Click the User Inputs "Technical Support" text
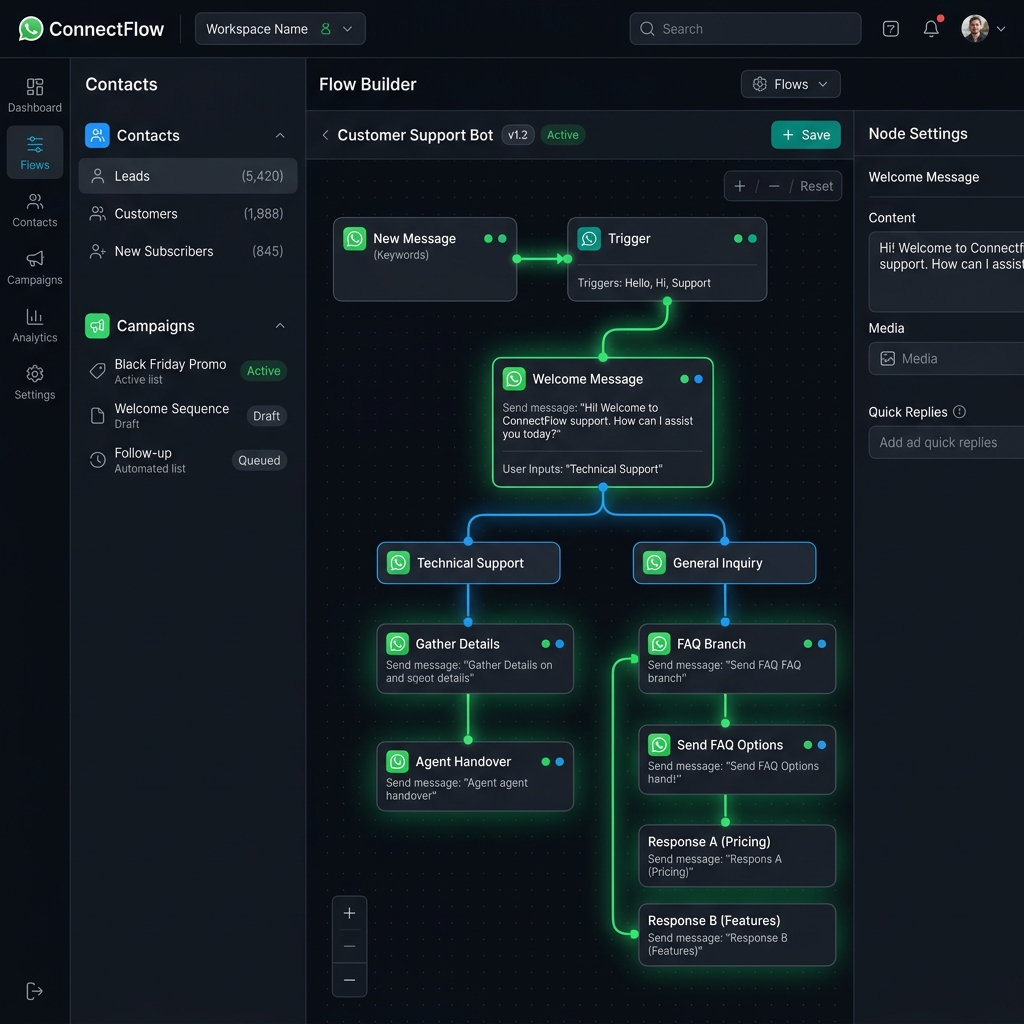Image resolution: width=1024 pixels, height=1024 pixels. pyautogui.click(x=583, y=469)
